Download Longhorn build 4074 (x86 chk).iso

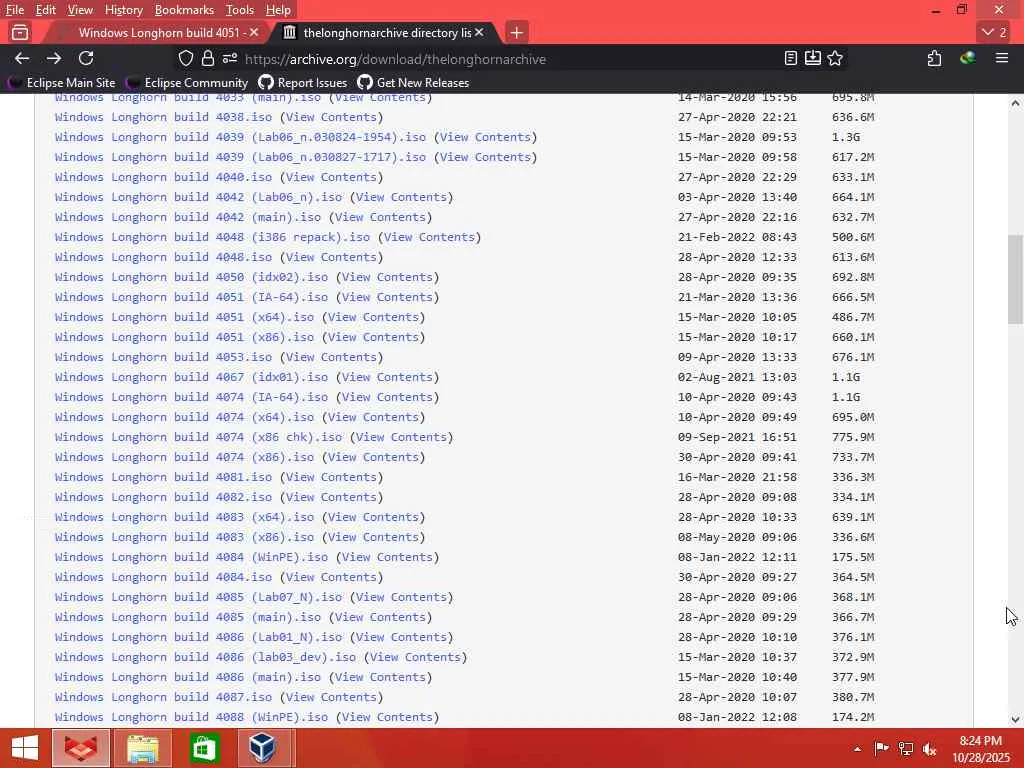click(x=199, y=437)
